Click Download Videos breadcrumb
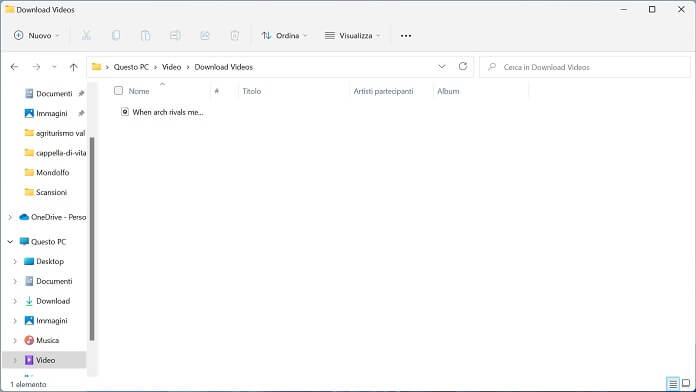696x392 pixels. pos(223,67)
